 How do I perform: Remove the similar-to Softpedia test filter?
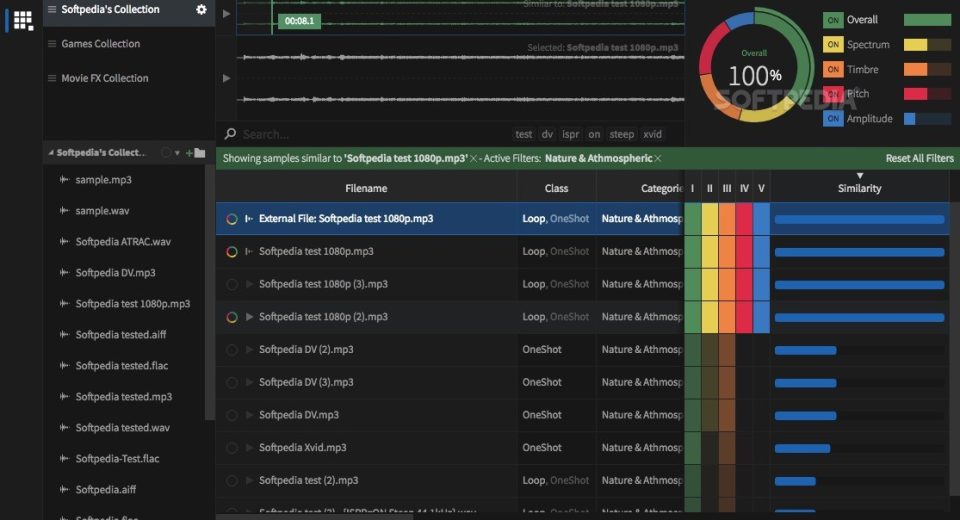tap(473, 159)
